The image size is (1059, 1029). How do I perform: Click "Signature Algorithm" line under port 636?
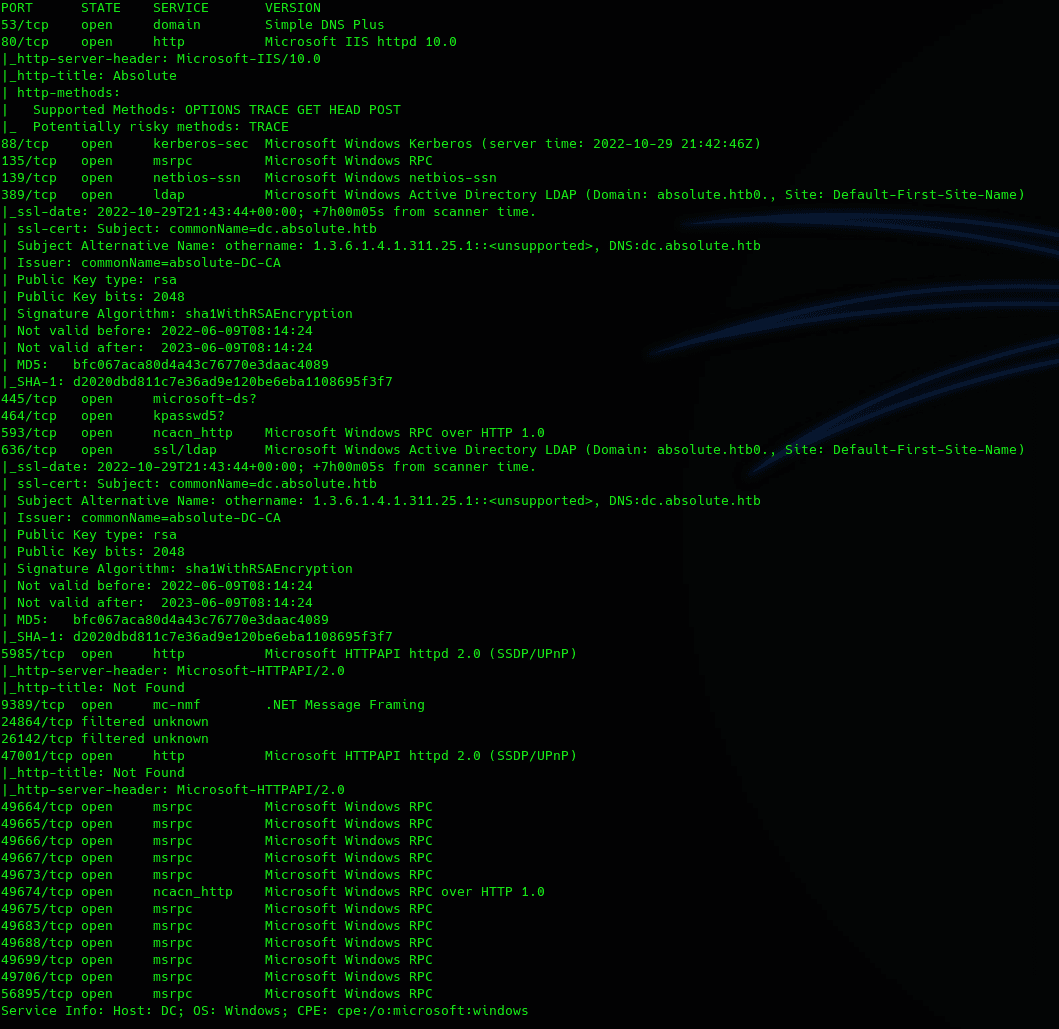pos(177,569)
